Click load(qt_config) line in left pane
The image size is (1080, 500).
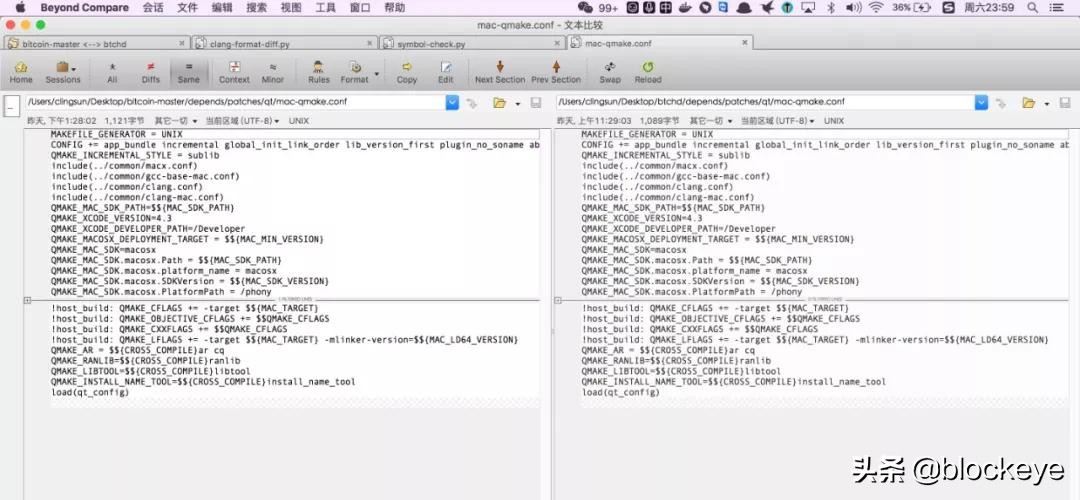[90, 393]
